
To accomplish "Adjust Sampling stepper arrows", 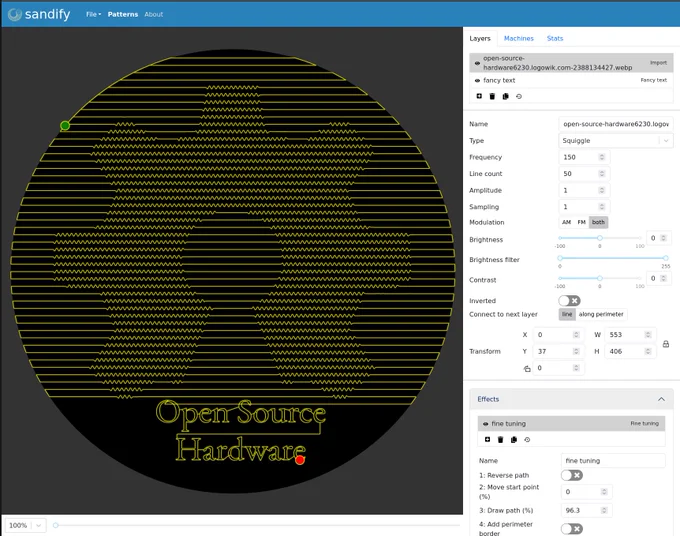I will pos(602,206).
